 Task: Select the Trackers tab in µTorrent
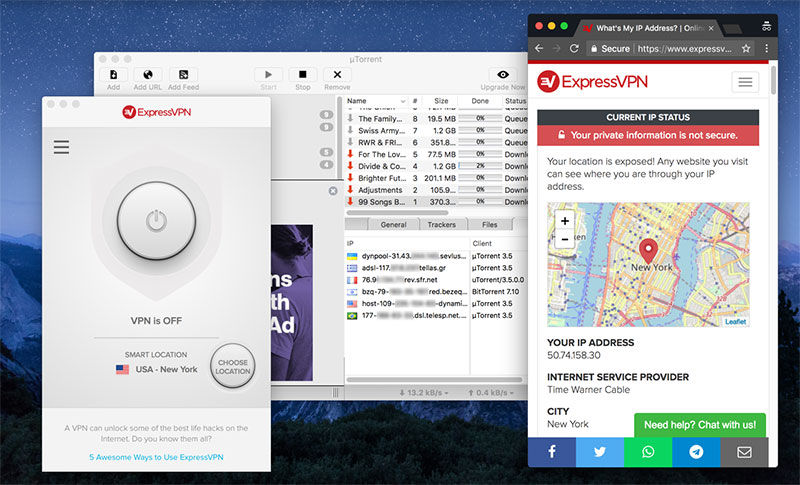(441, 224)
